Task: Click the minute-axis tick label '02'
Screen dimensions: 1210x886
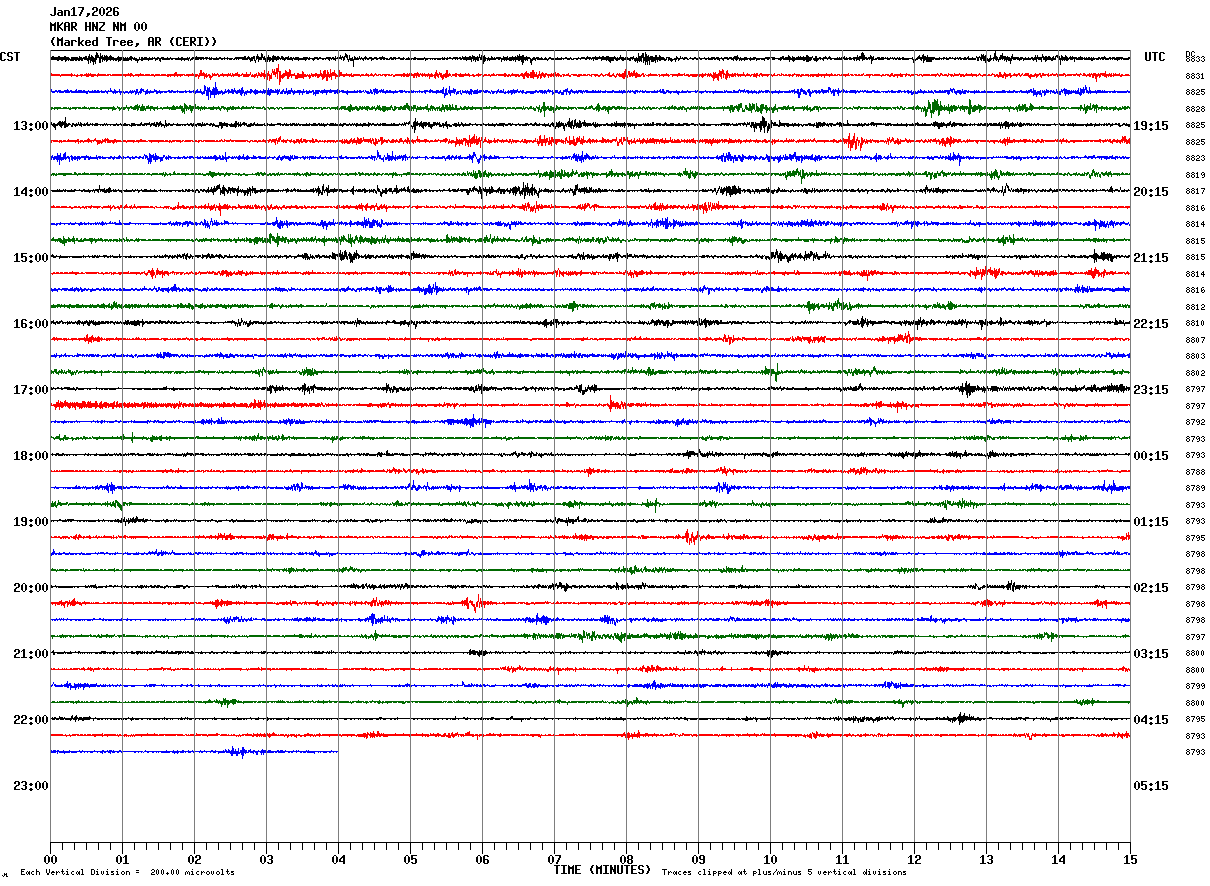Action: [194, 860]
